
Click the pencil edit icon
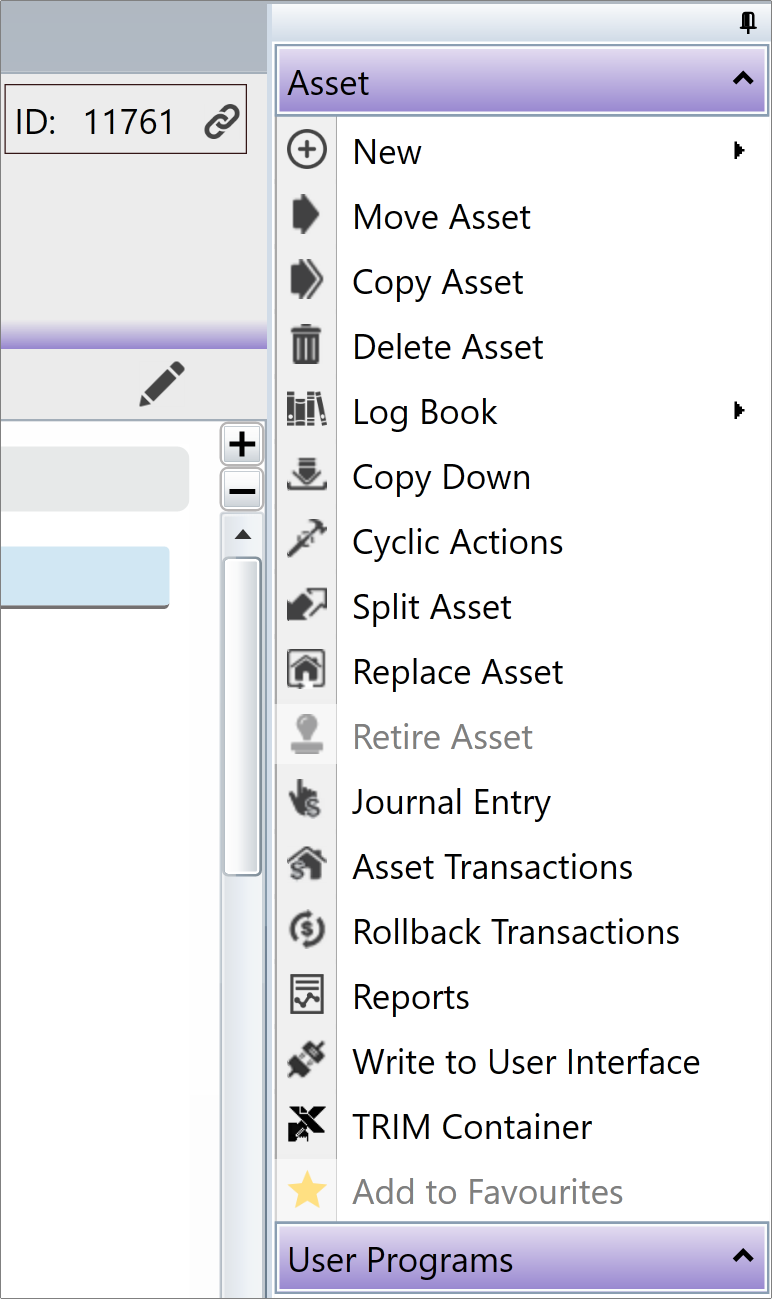pyautogui.click(x=162, y=385)
